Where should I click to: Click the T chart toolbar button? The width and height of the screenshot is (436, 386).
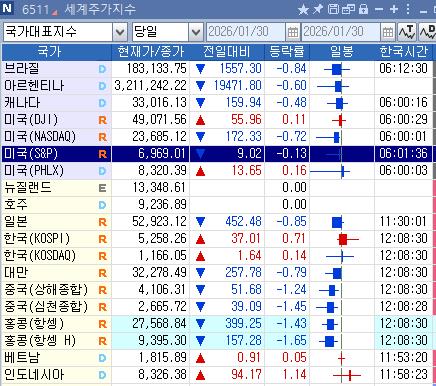tap(407, 32)
